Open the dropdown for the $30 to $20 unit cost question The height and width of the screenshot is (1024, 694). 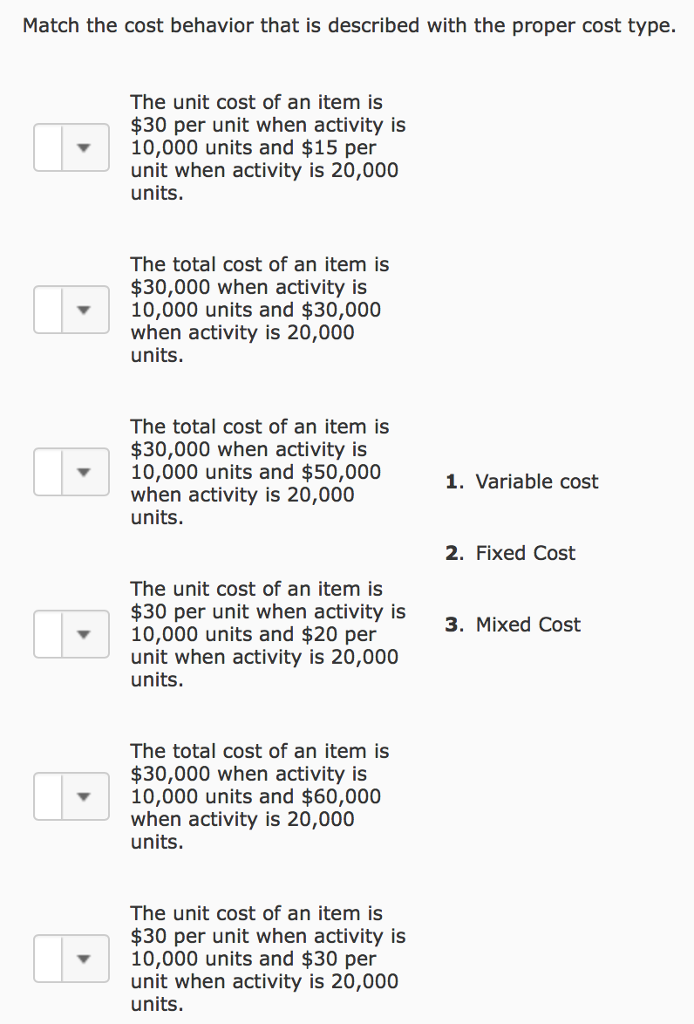(71, 633)
